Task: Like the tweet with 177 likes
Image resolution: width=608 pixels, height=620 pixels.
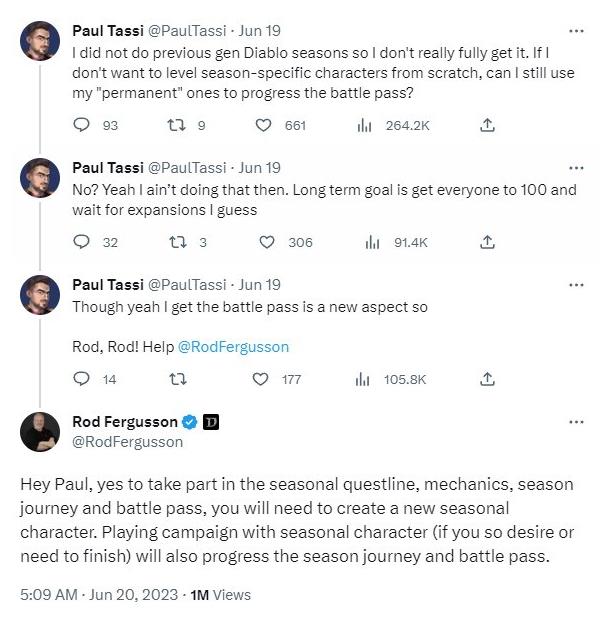Action: [x=261, y=379]
